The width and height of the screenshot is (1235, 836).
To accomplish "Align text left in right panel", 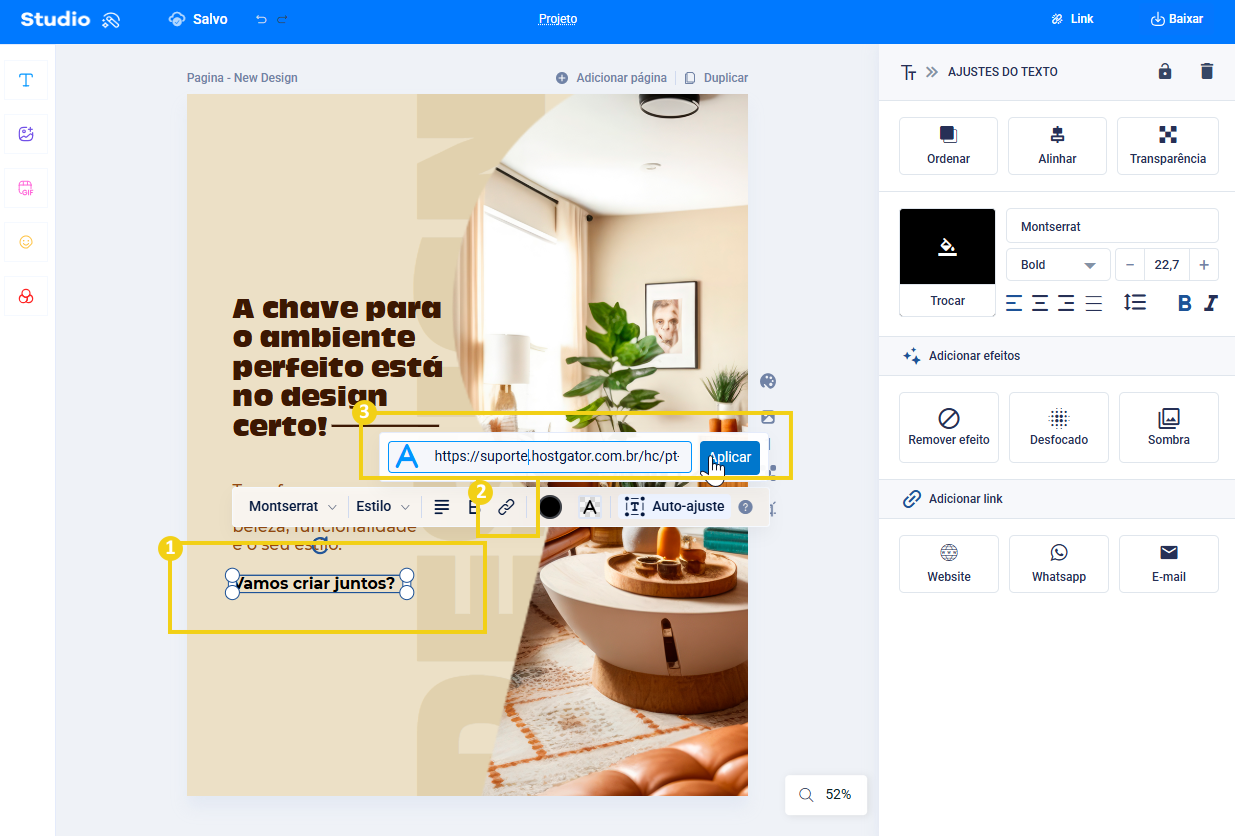I will pos(1014,303).
